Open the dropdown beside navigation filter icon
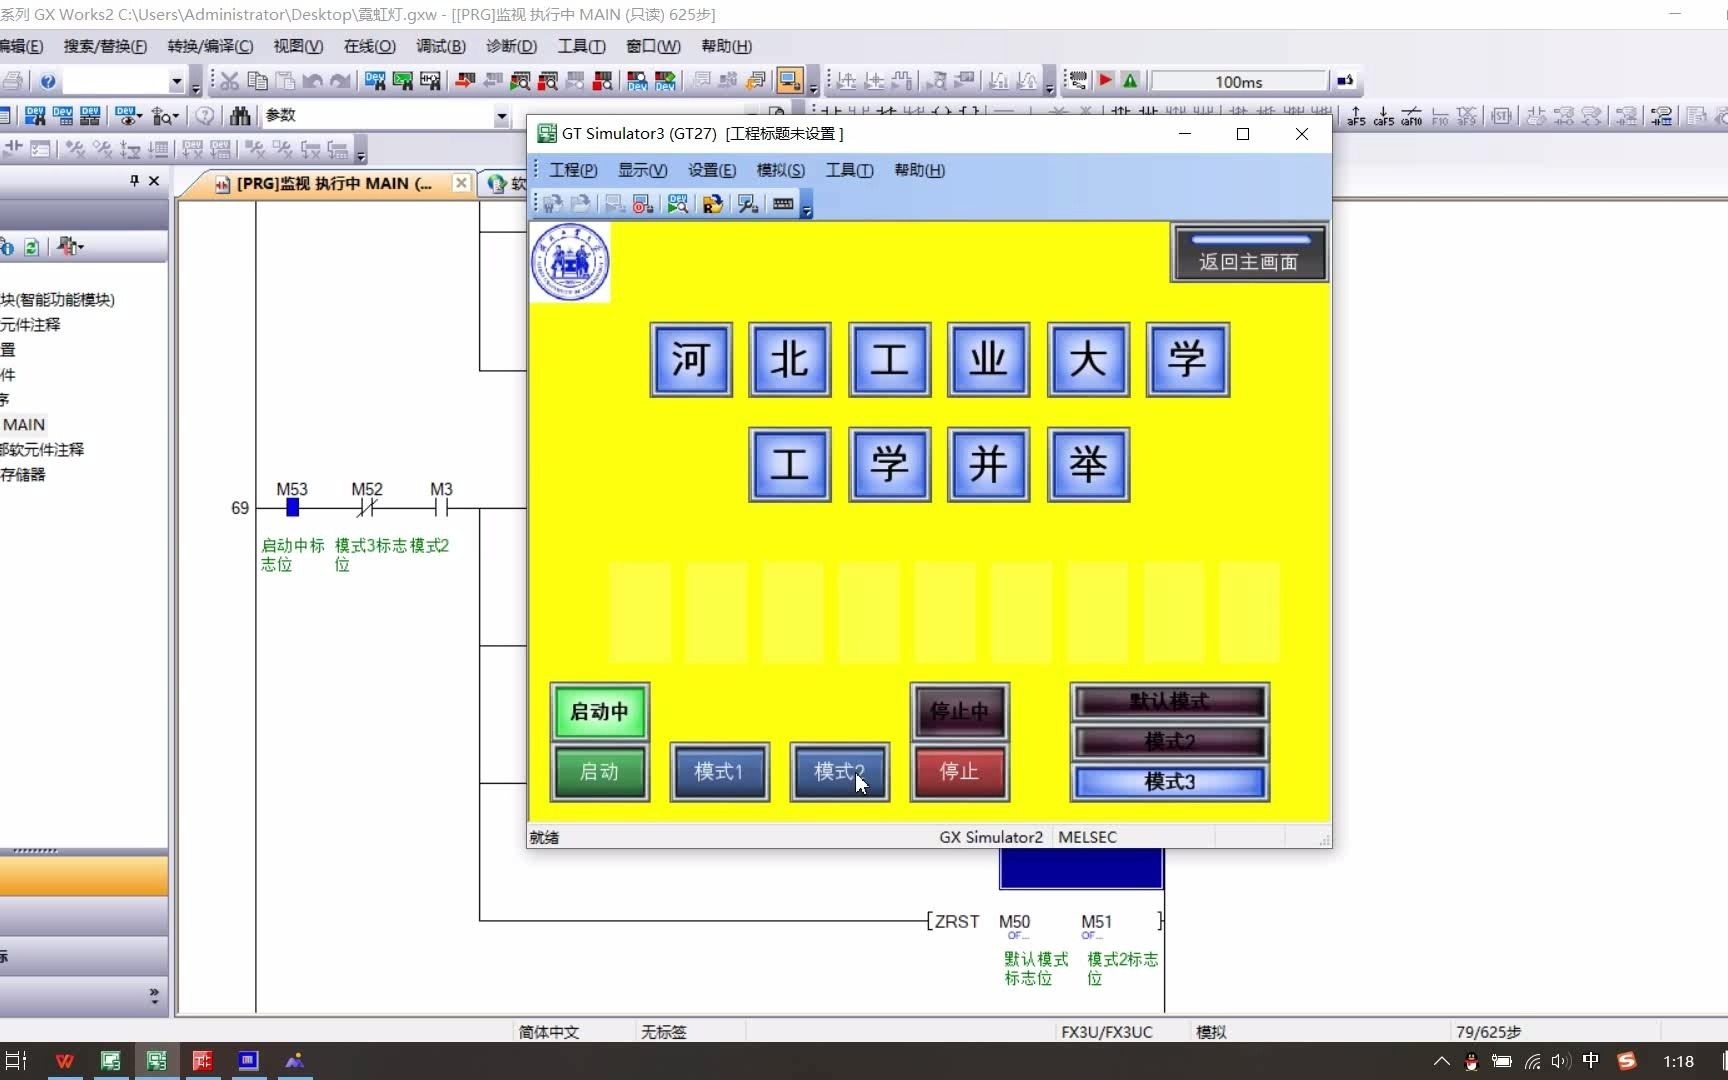Screen dimensions: 1728x1080 pos(80,247)
